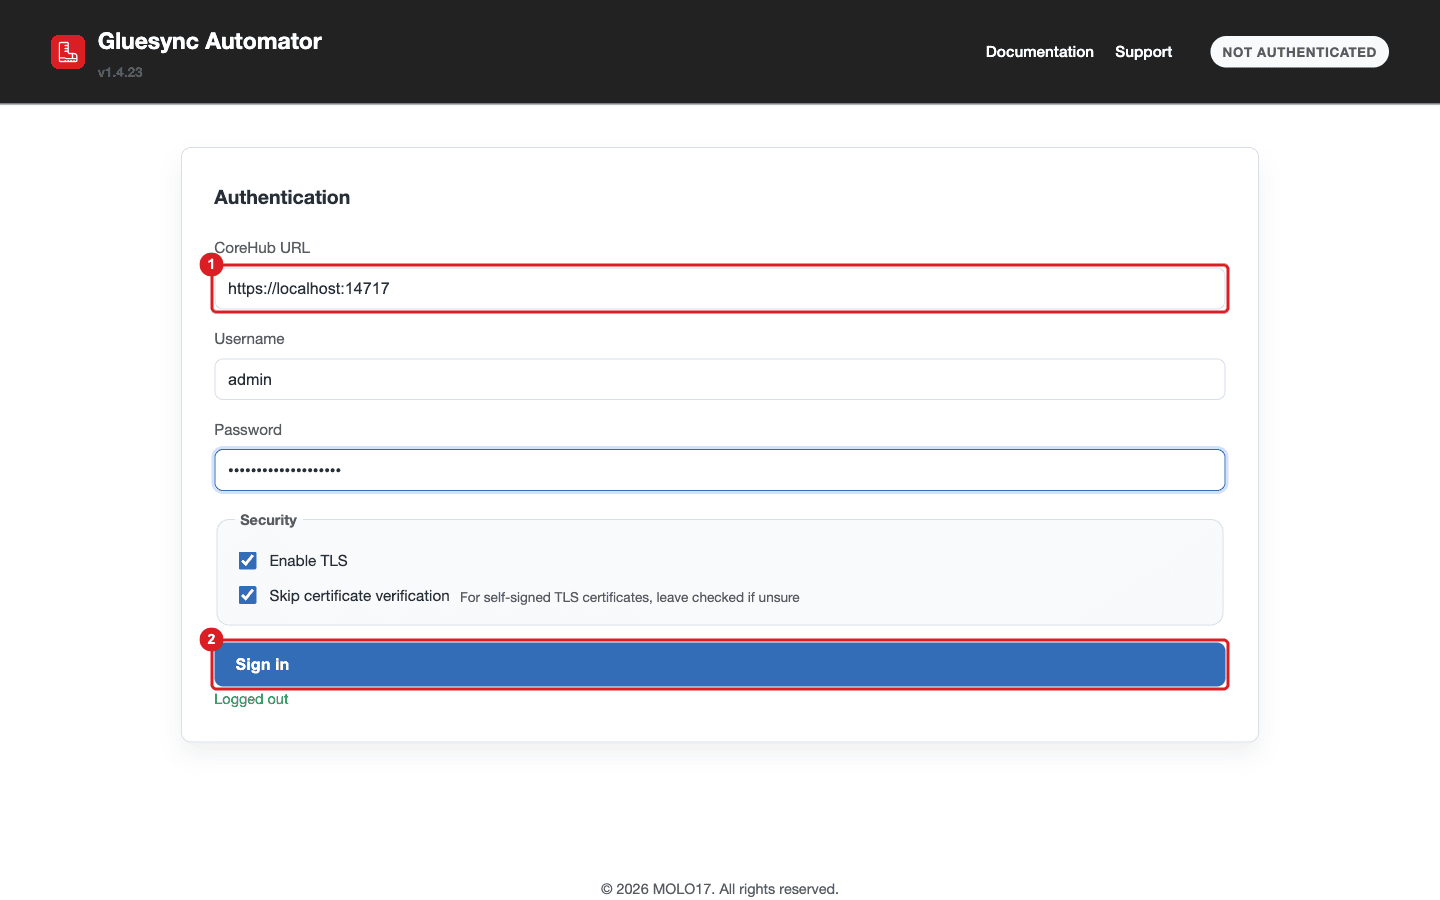
Task: Click the Password field label
Action: tap(248, 430)
